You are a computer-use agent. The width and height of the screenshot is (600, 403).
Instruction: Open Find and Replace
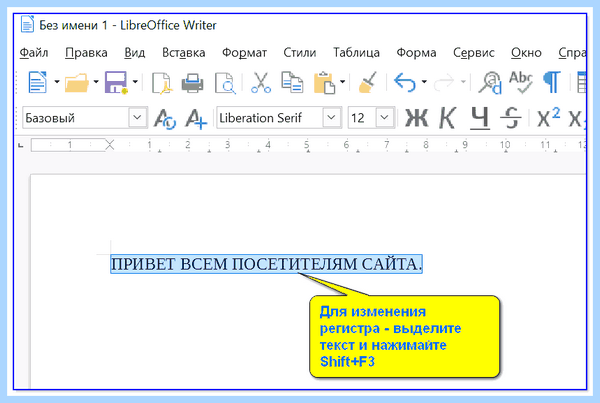tap(490, 83)
